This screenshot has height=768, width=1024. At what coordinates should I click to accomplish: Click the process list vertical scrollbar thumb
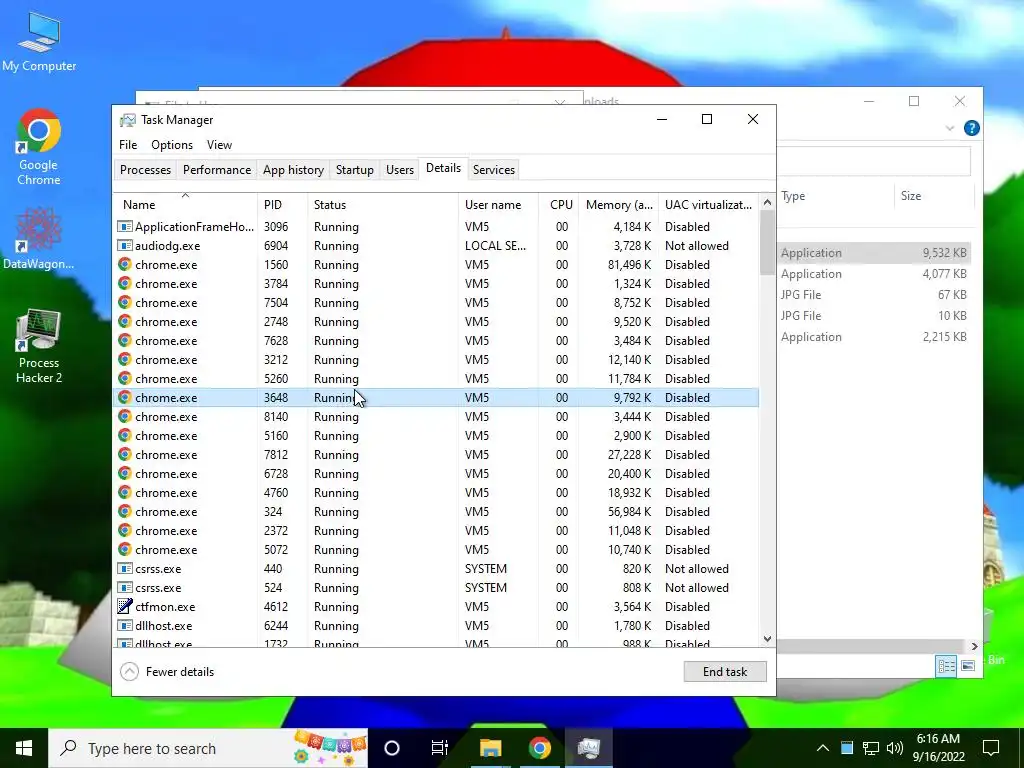pyautogui.click(x=767, y=242)
